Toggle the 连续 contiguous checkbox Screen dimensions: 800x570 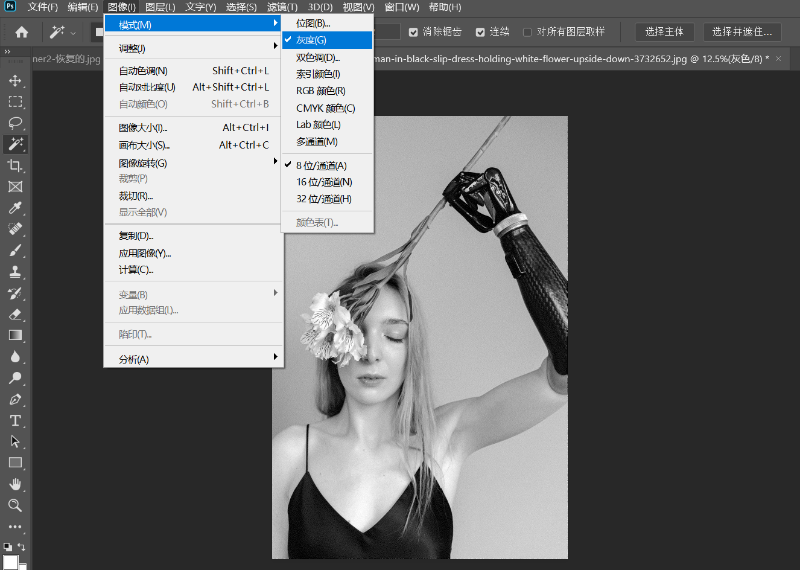tap(480, 32)
